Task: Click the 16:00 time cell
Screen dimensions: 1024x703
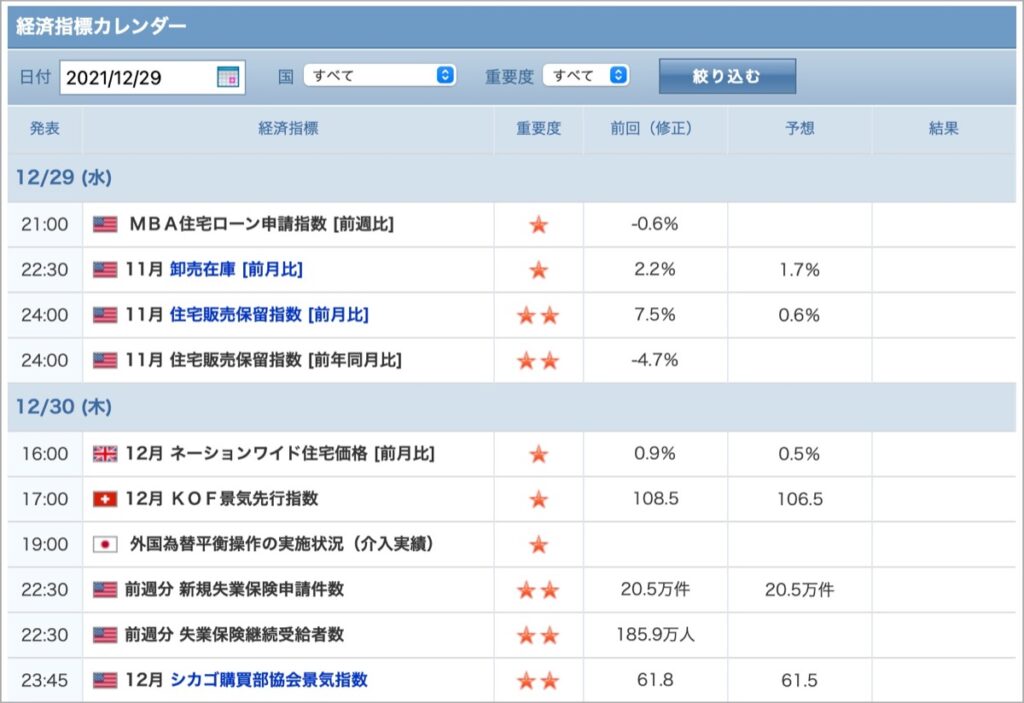Action: coord(44,454)
